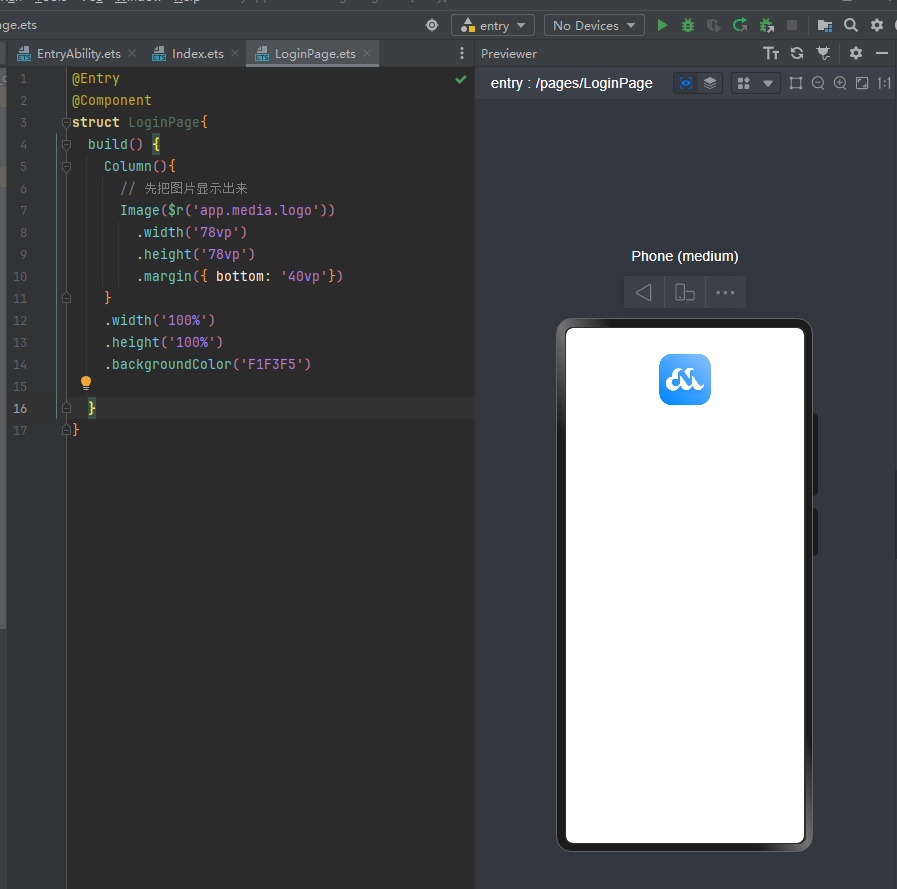Click the locate target icon in toolbar
This screenshot has height=889, width=897.
[432, 25]
